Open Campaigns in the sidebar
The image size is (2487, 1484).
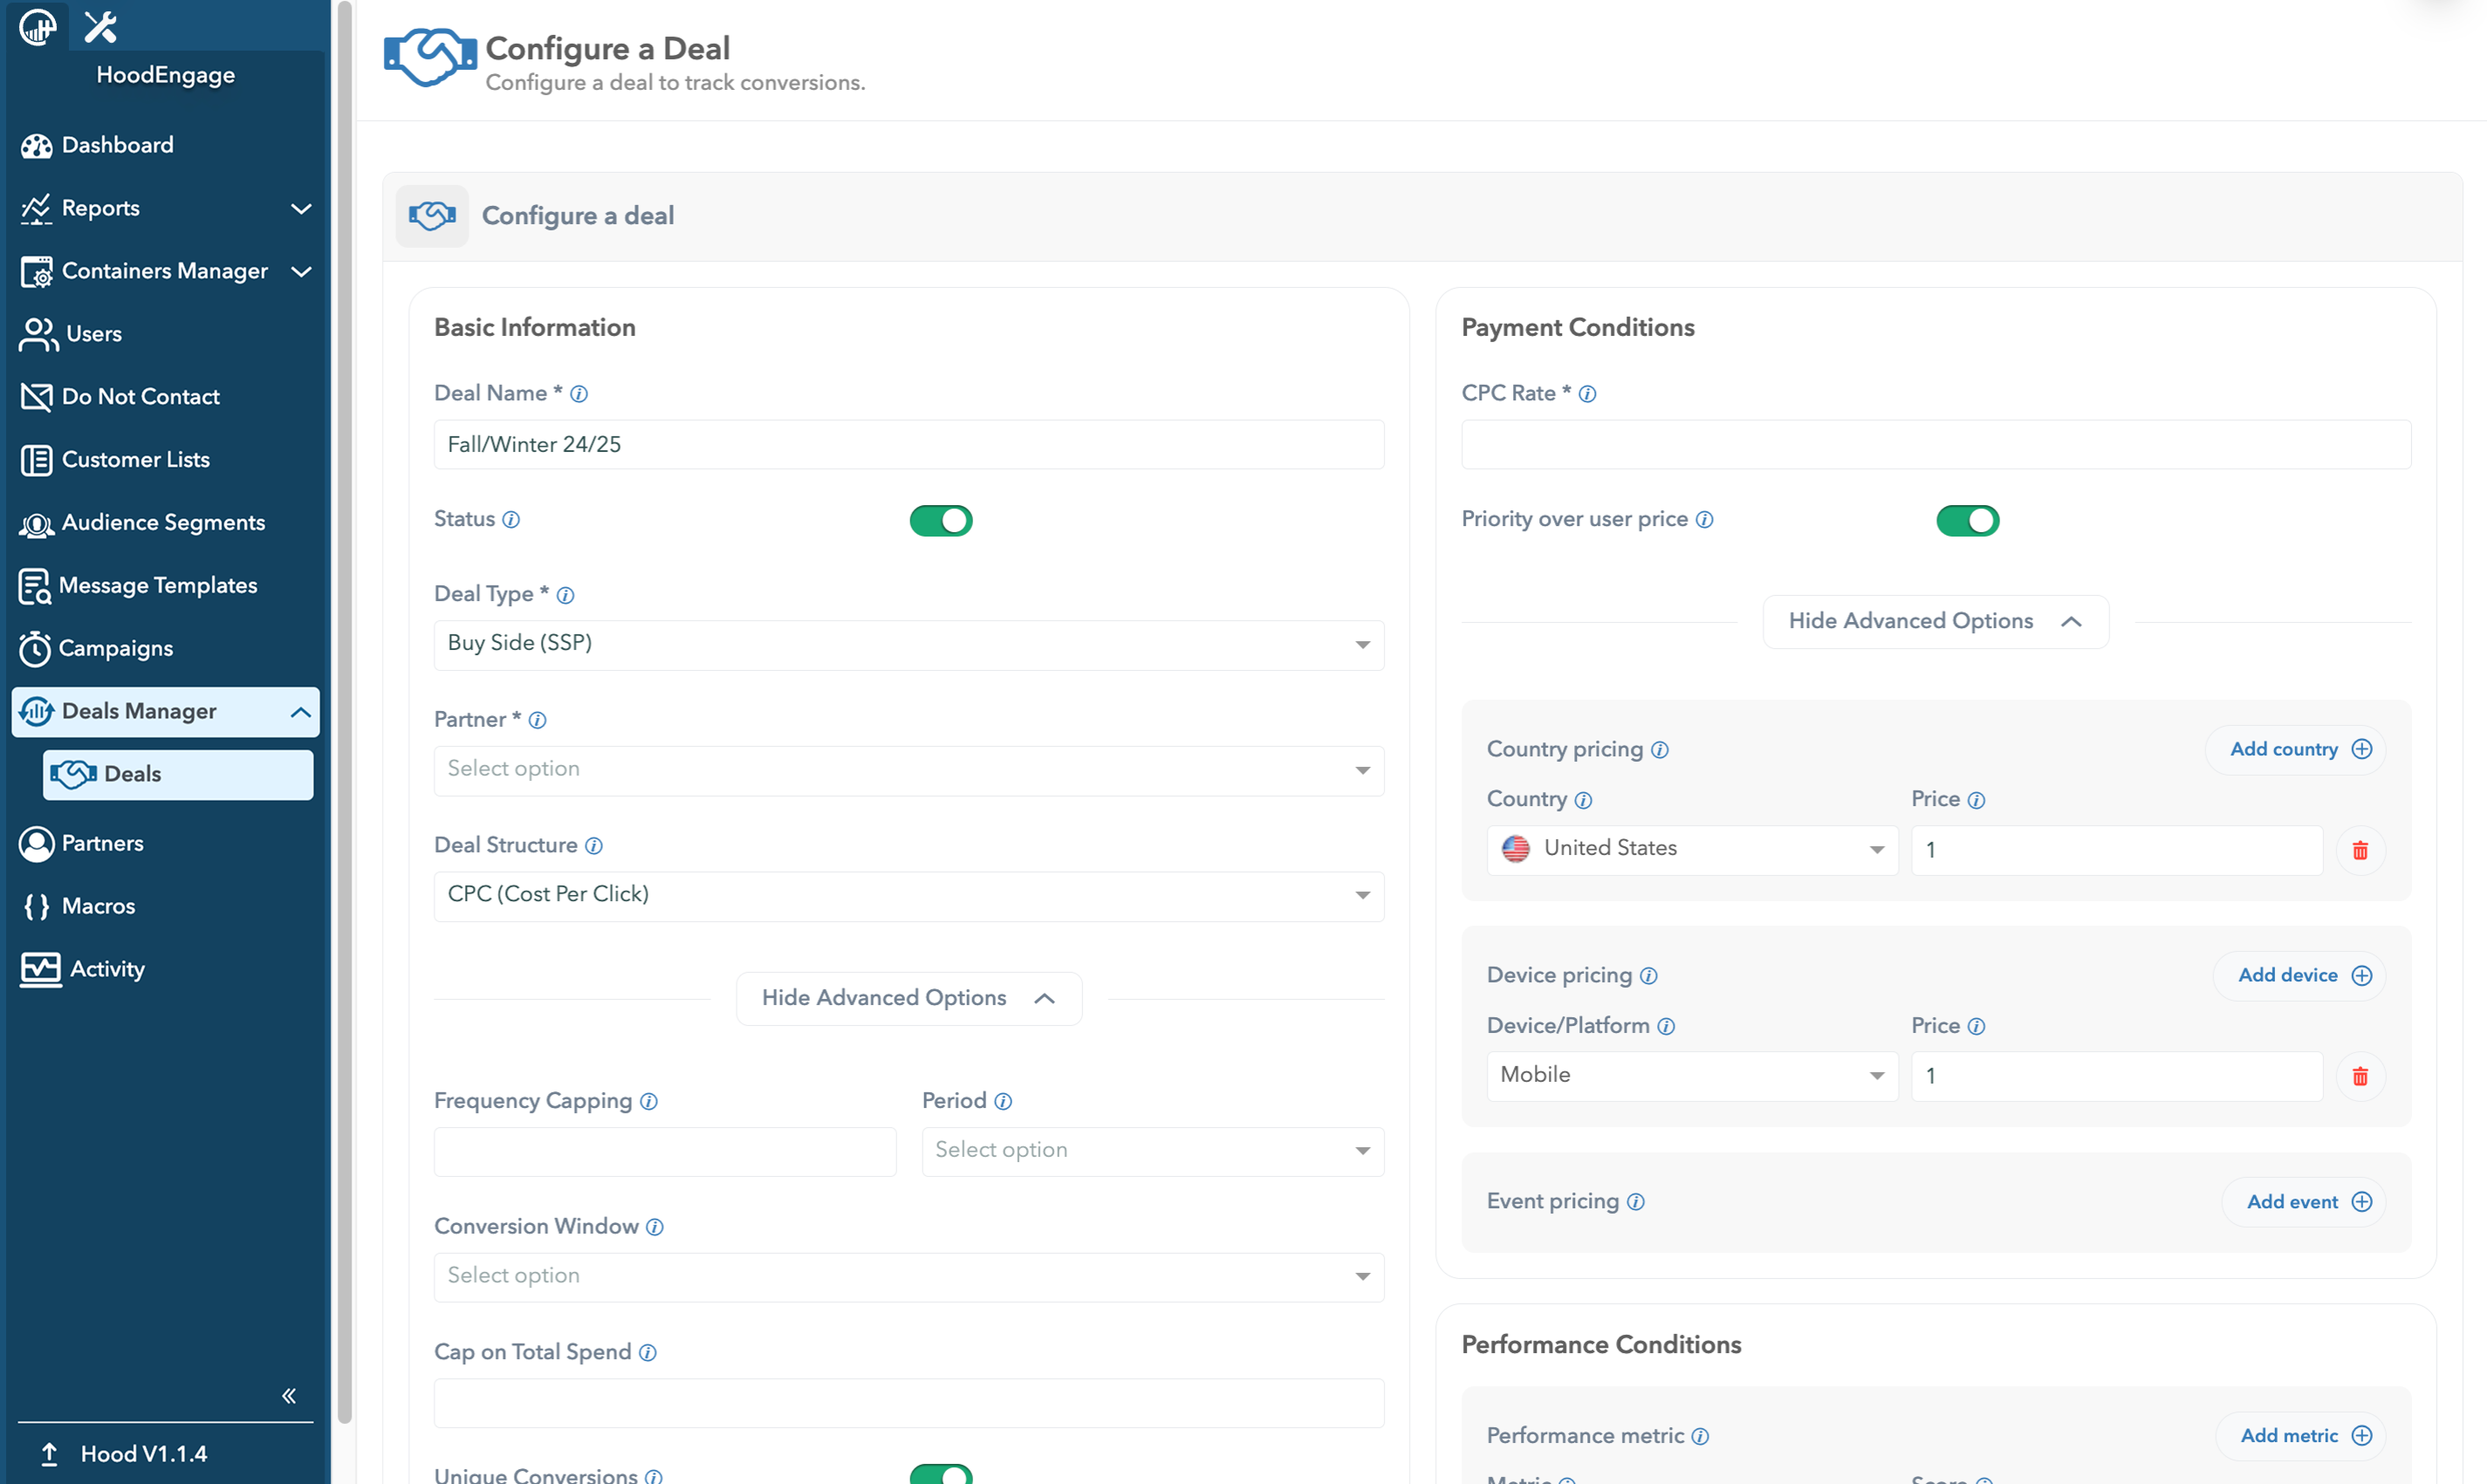[x=115, y=648]
